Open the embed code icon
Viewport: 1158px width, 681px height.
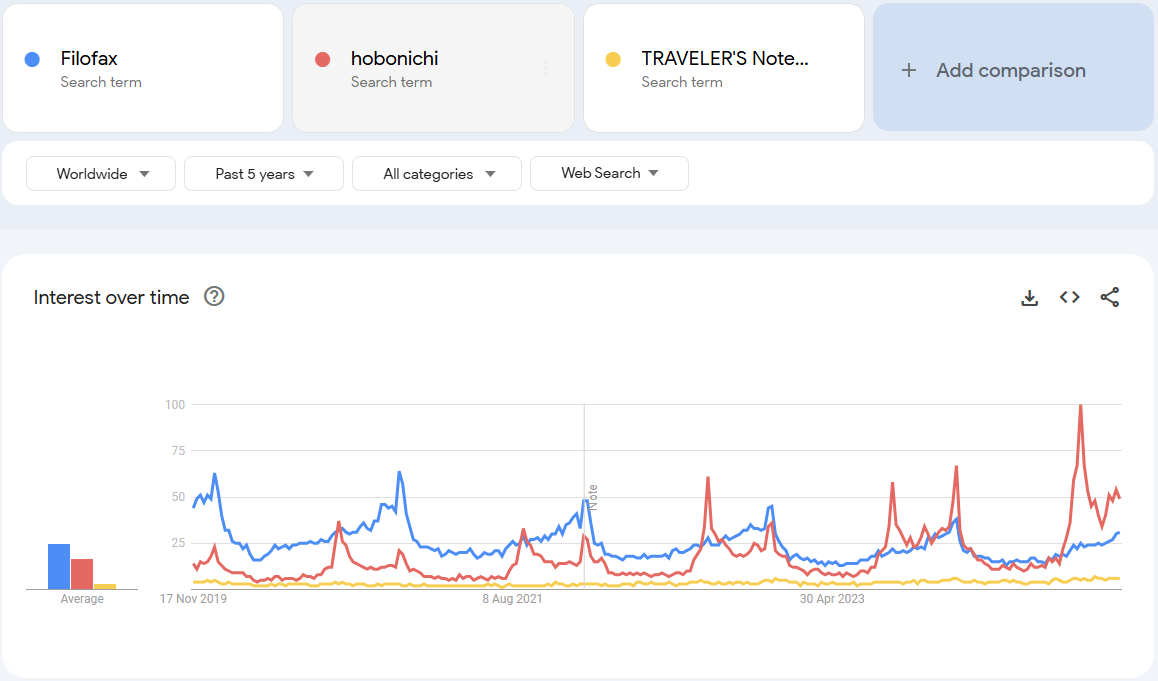click(1069, 297)
